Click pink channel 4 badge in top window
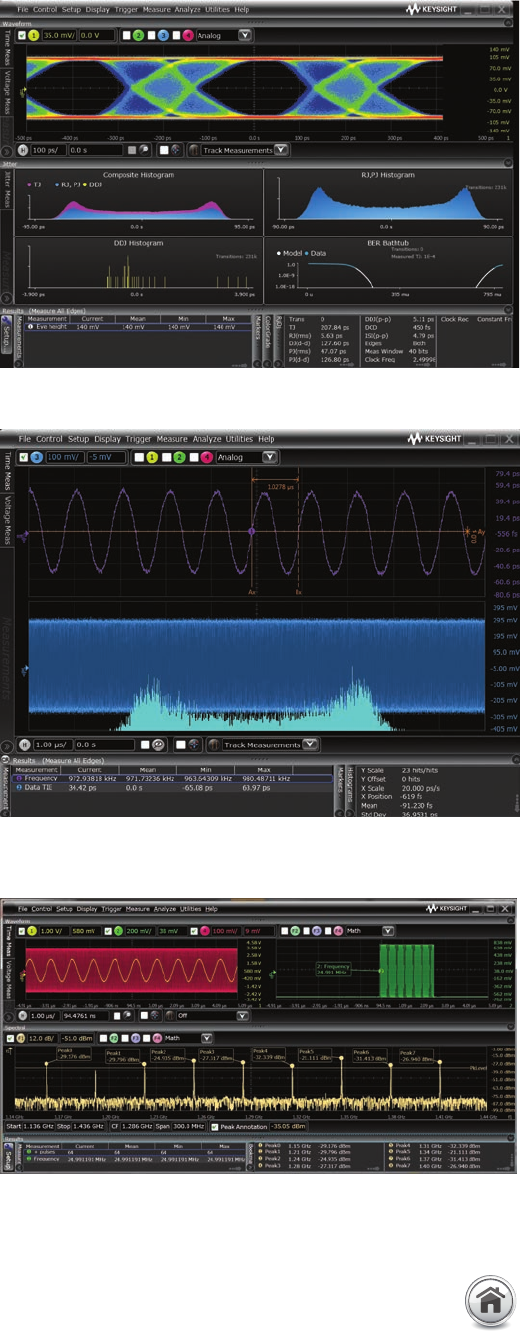 (188, 35)
